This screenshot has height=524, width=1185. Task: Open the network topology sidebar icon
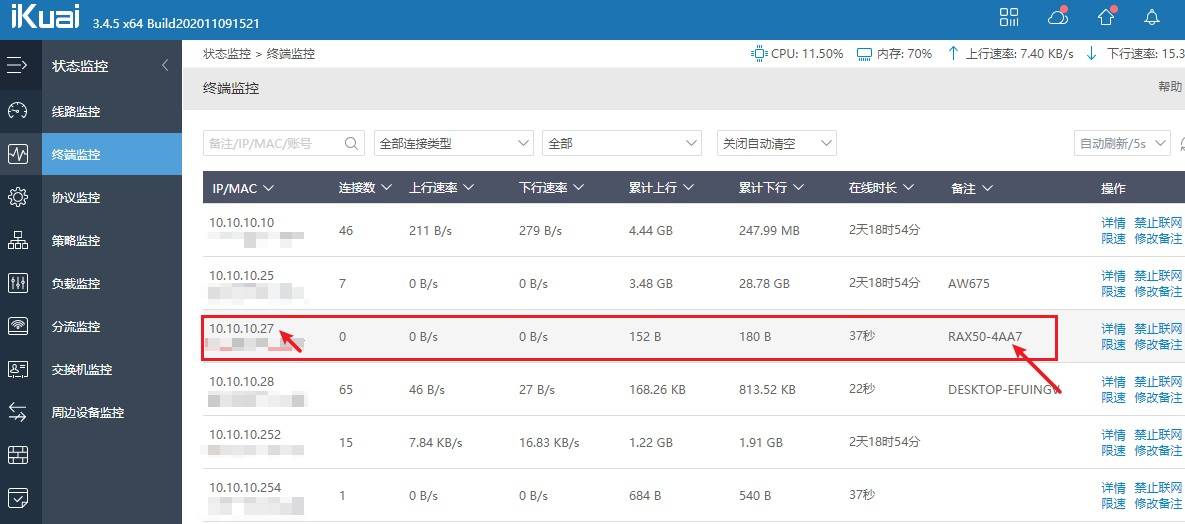click(17, 240)
